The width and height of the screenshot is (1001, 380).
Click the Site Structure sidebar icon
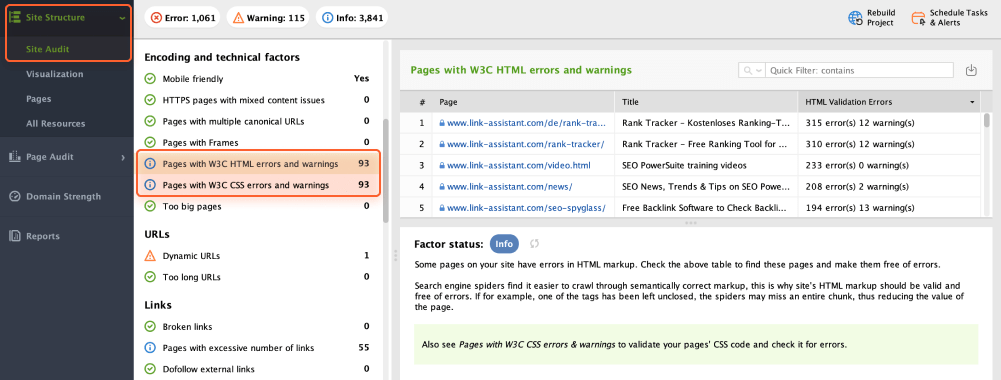point(14,17)
